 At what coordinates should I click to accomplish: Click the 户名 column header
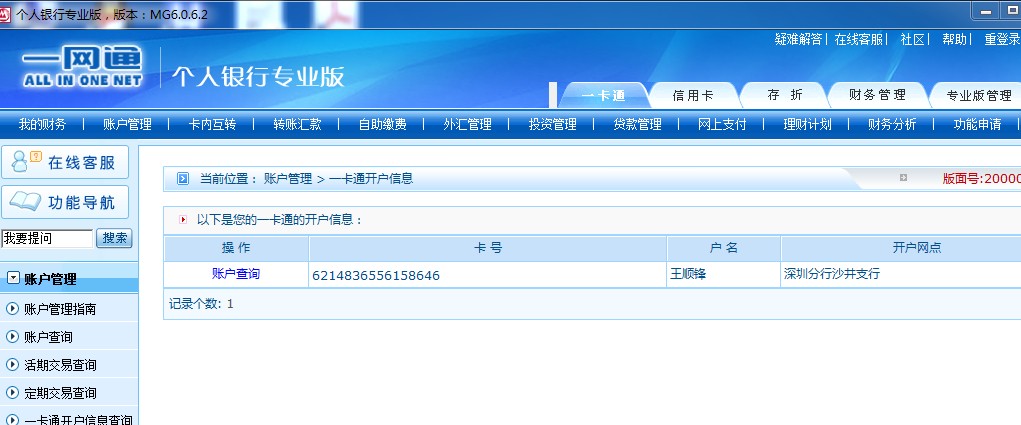(723, 248)
